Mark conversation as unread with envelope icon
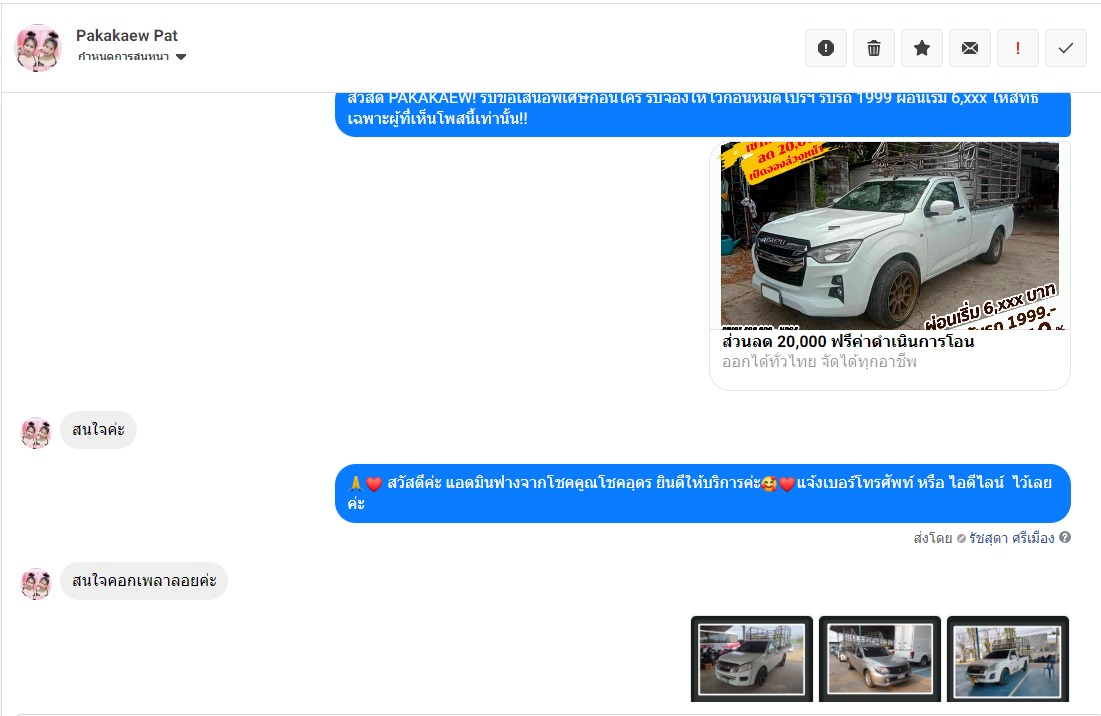Image resolution: width=1101 pixels, height=716 pixels. (x=969, y=48)
